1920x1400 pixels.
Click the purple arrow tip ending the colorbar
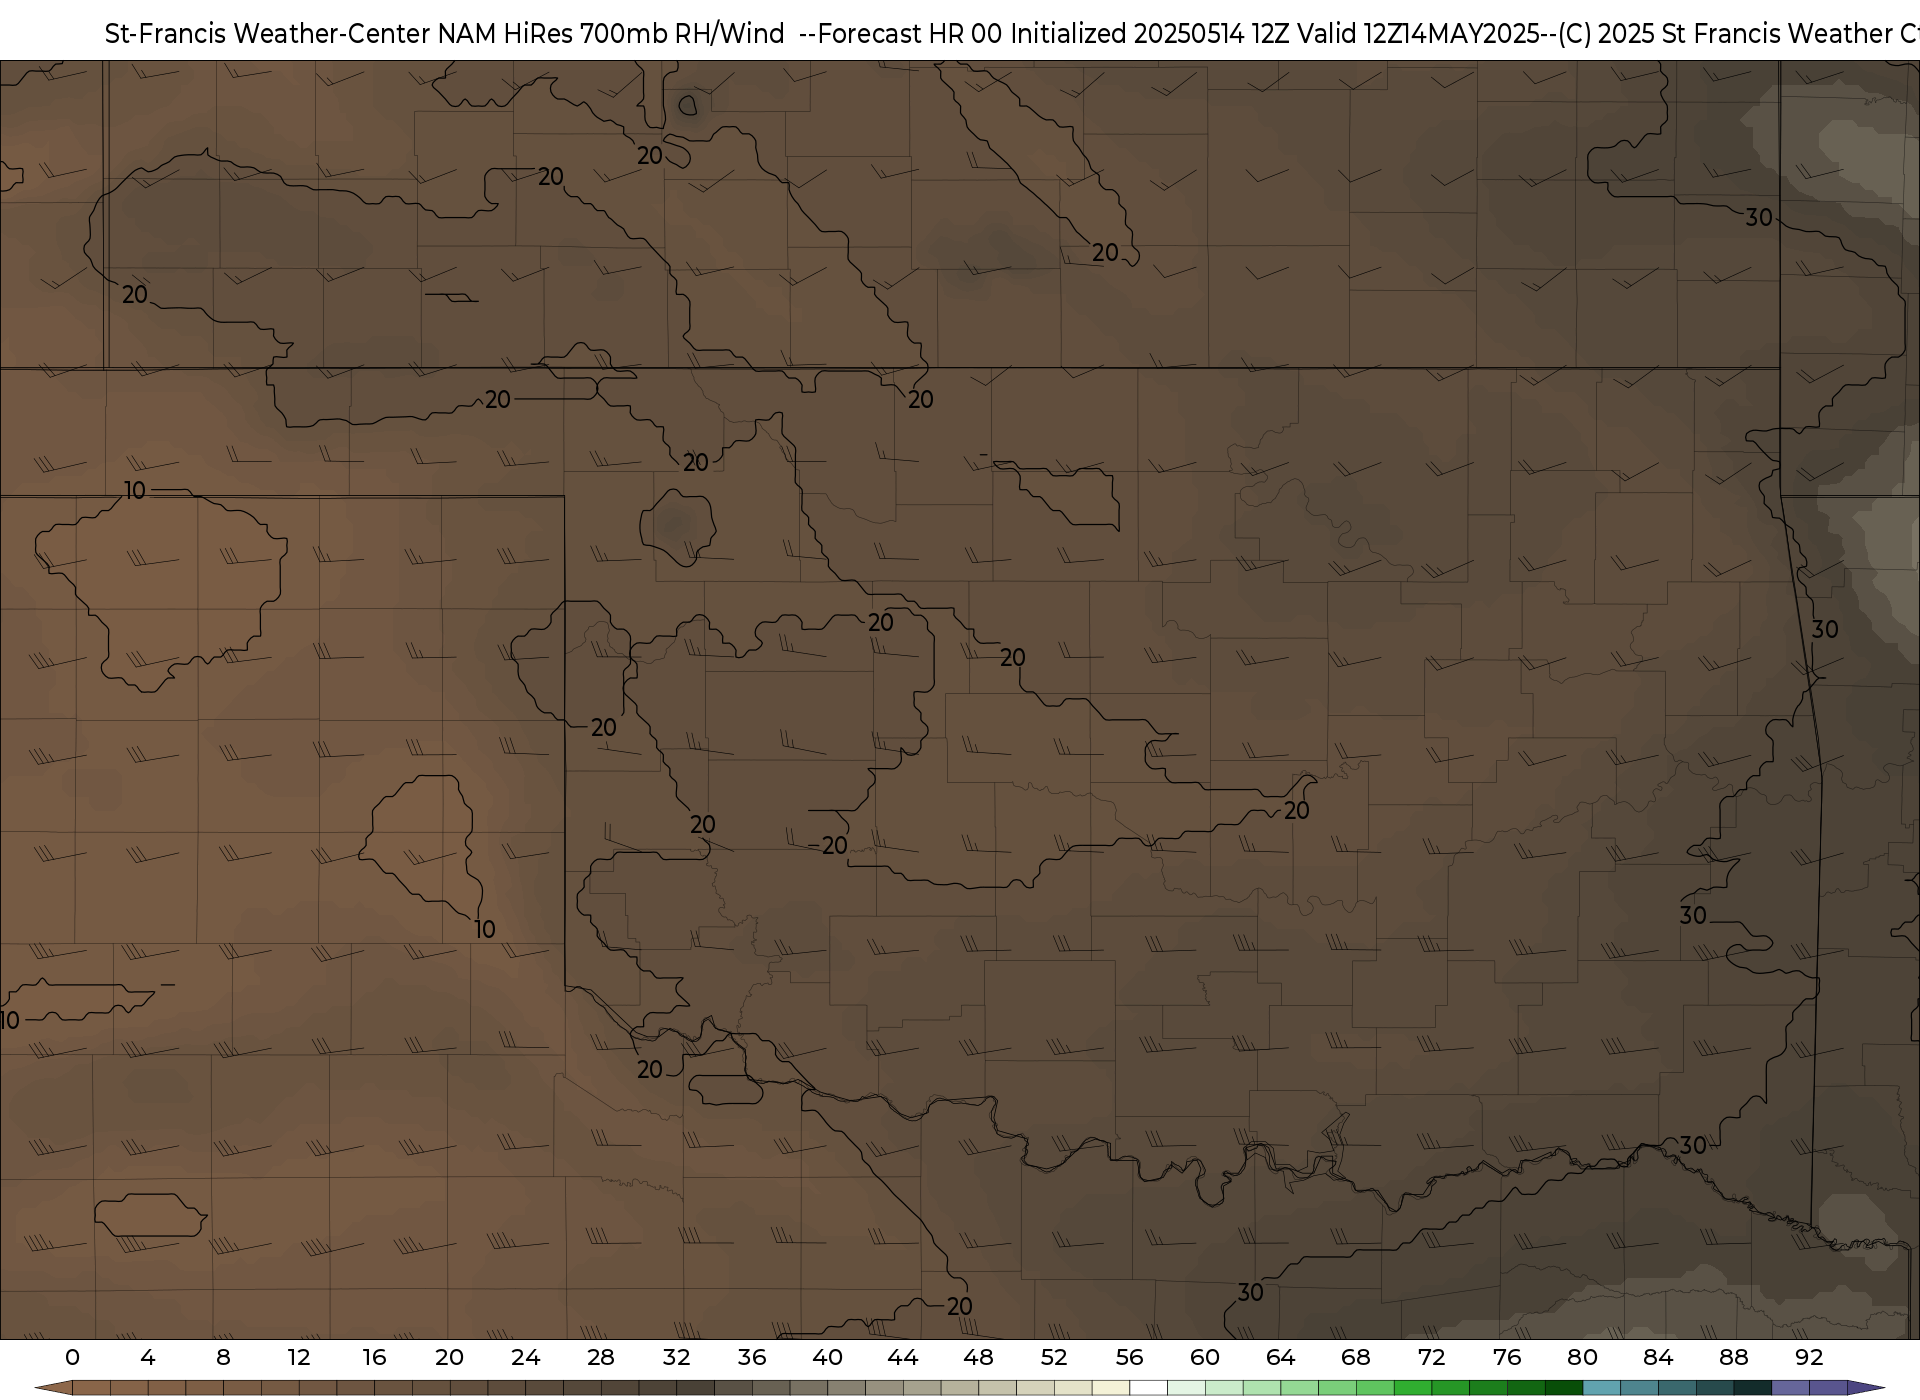pyautogui.click(x=1865, y=1389)
